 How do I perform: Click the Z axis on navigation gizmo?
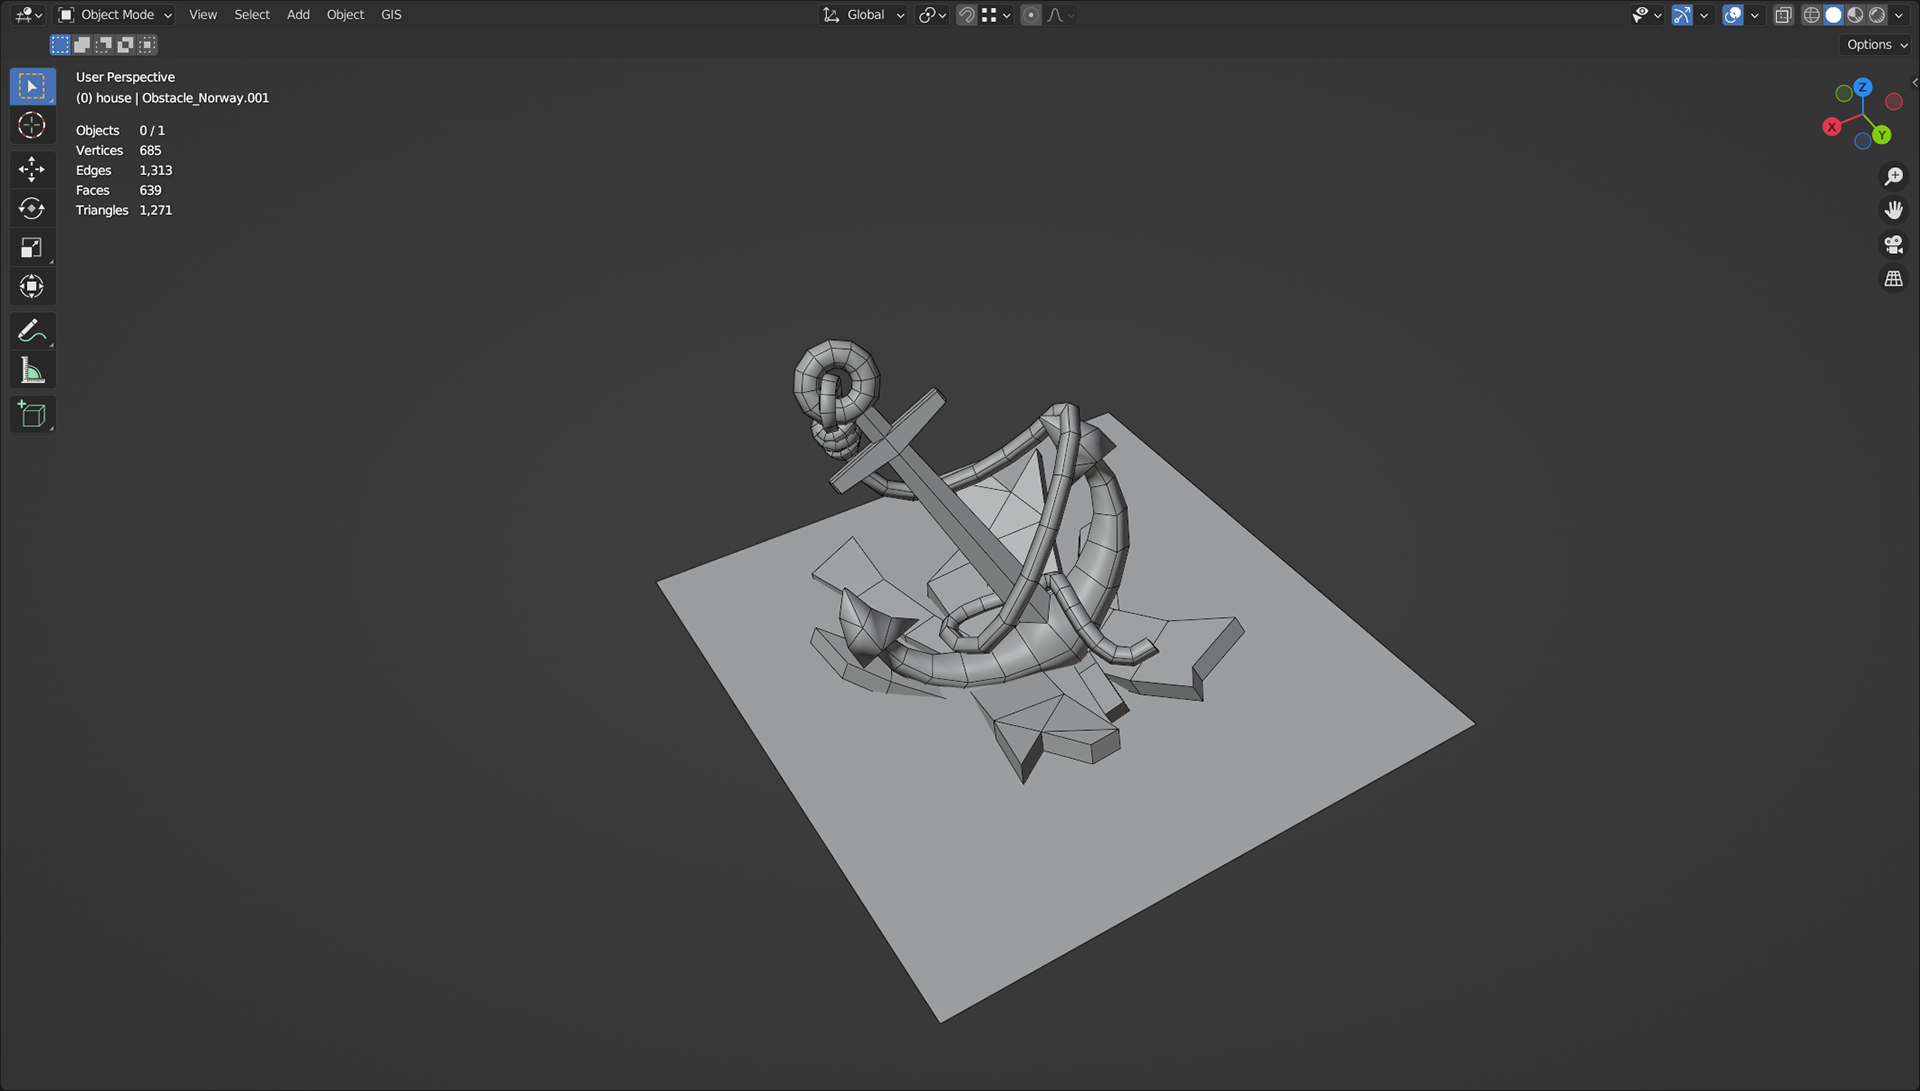click(1862, 88)
